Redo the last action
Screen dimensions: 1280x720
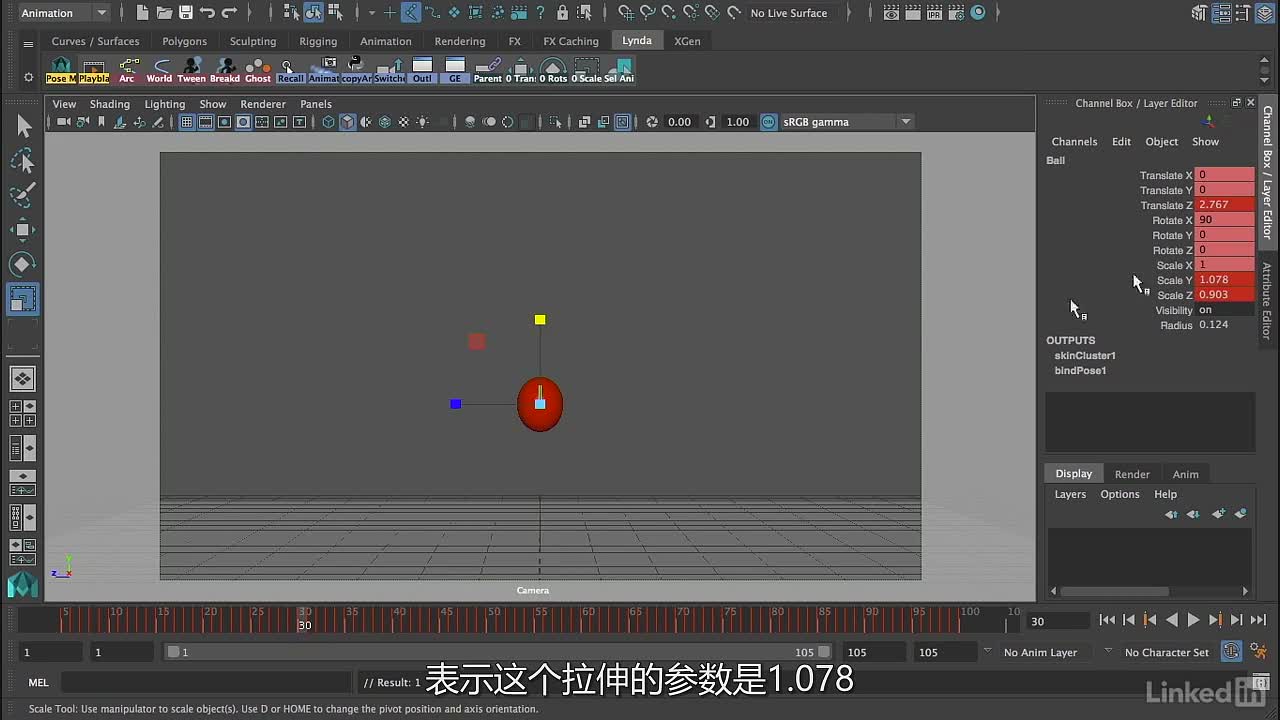point(229,13)
